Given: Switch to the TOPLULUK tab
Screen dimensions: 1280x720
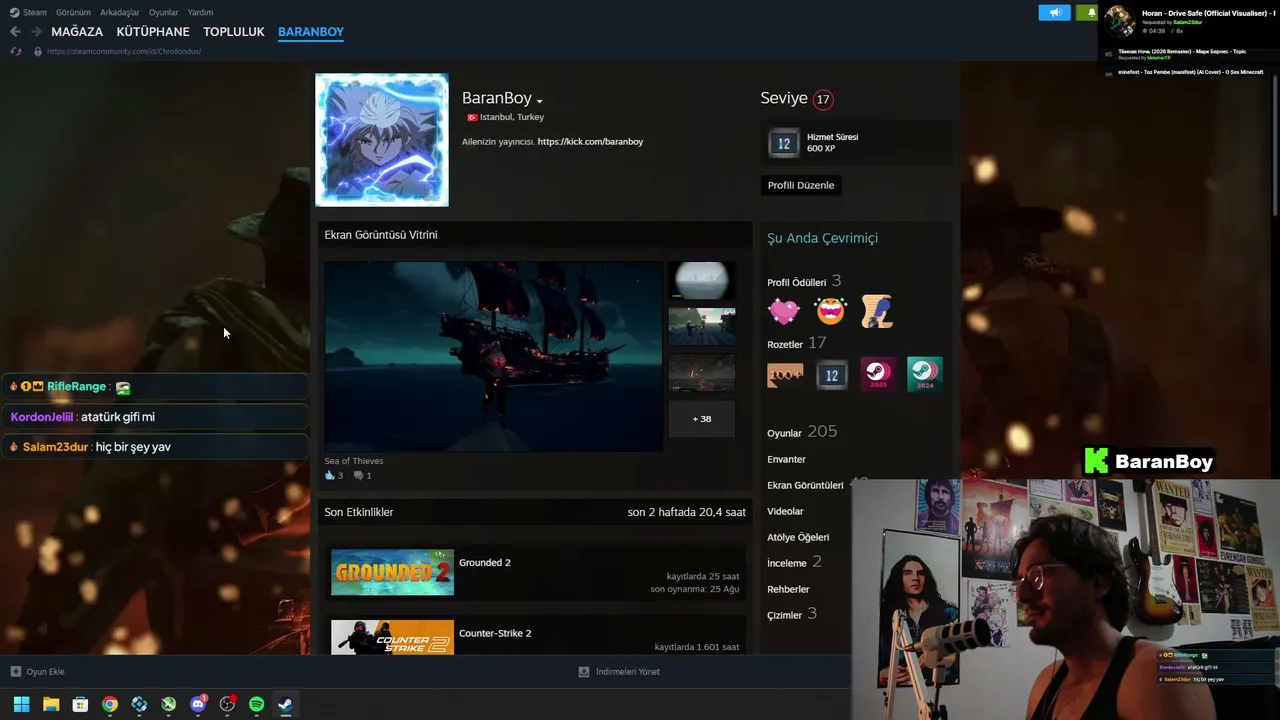Looking at the screenshot, I should point(234,32).
